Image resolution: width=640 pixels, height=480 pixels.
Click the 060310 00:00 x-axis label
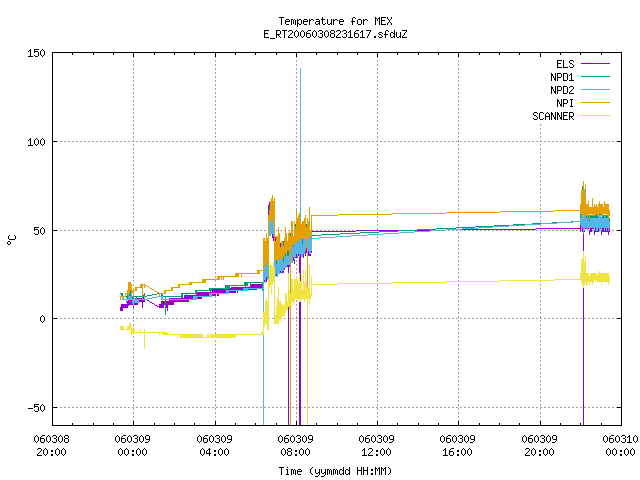click(x=620, y=445)
